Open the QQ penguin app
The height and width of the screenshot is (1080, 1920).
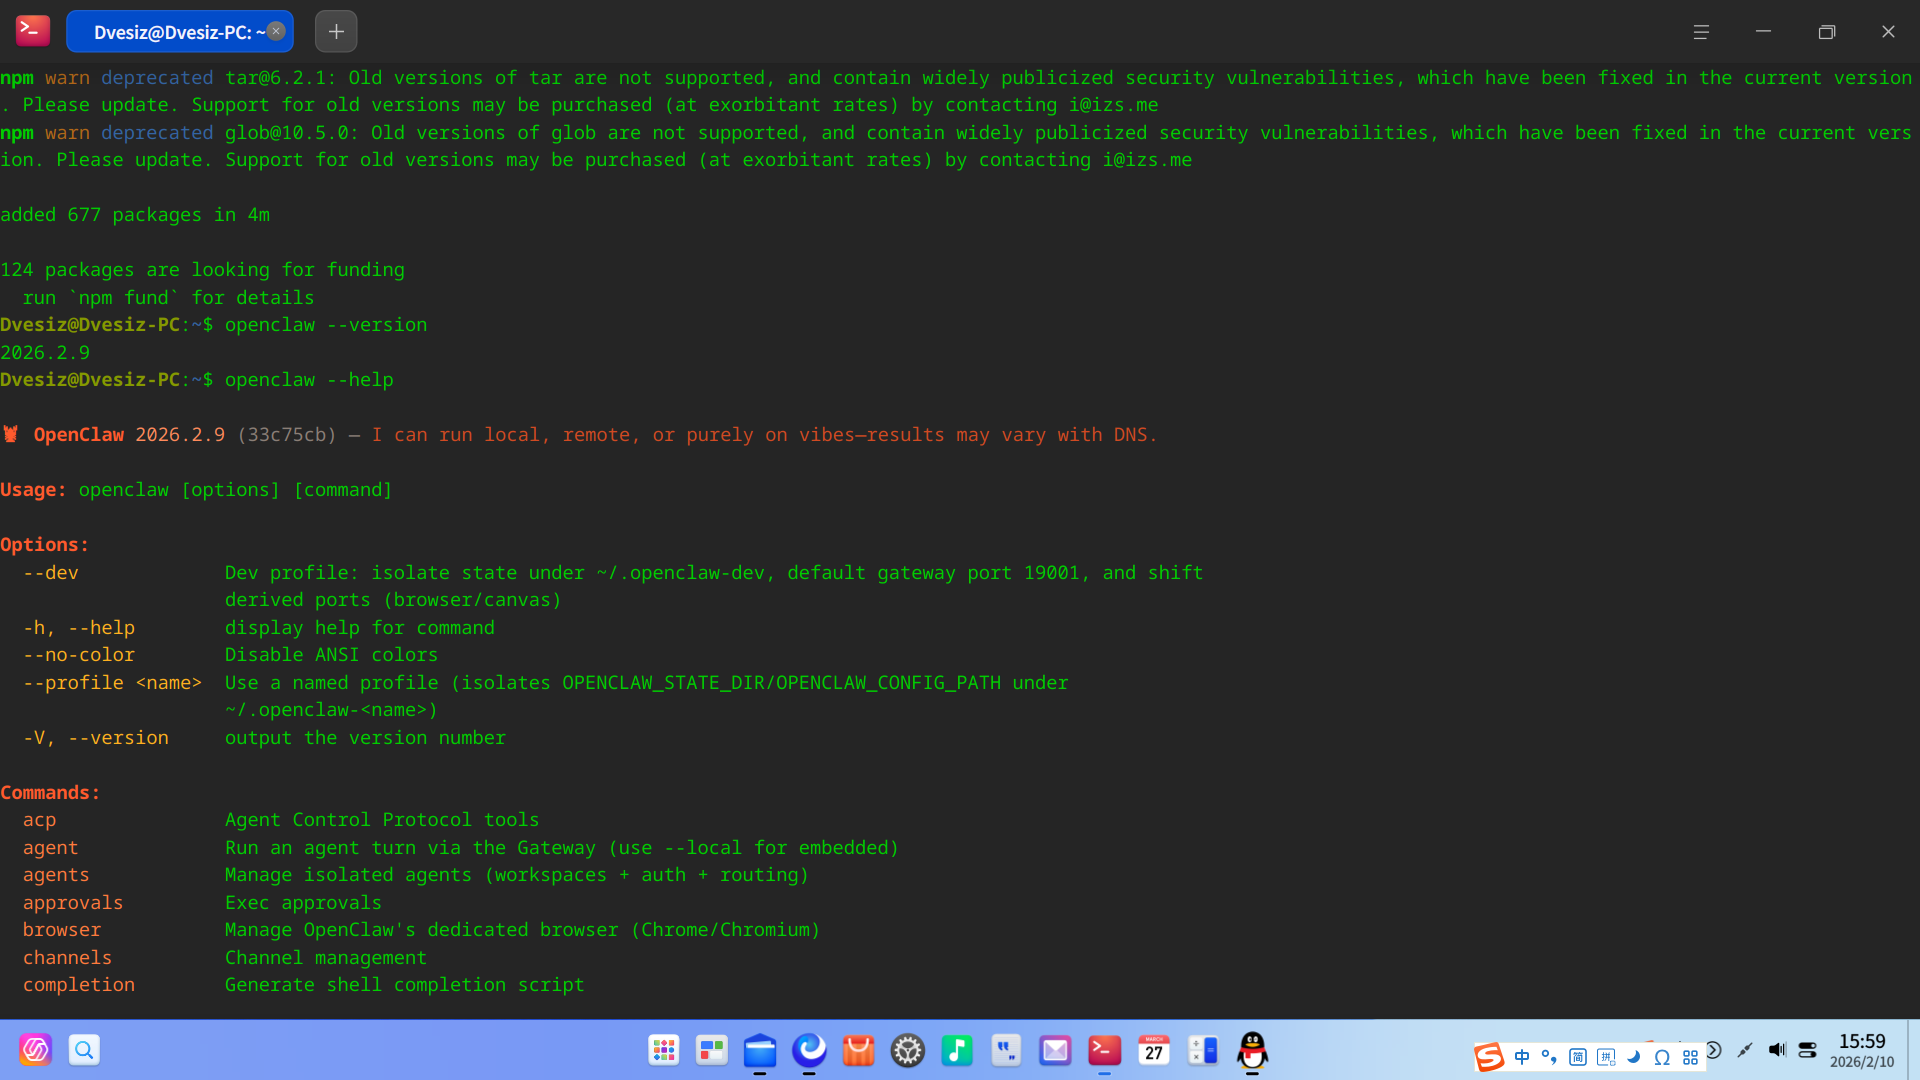[1252, 1051]
